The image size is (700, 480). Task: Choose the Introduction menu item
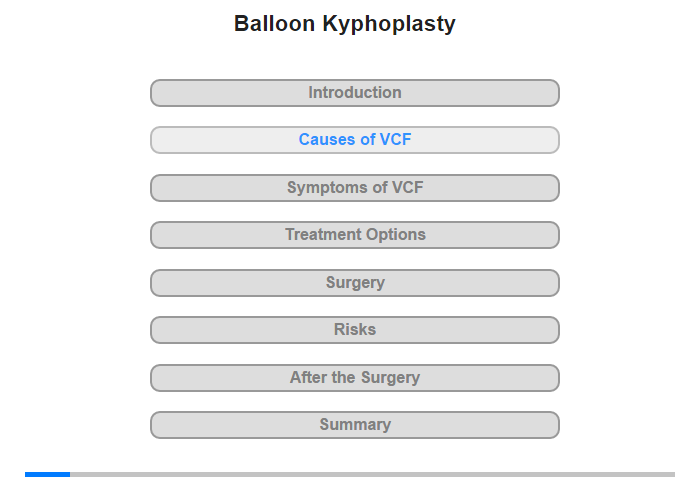click(x=354, y=93)
